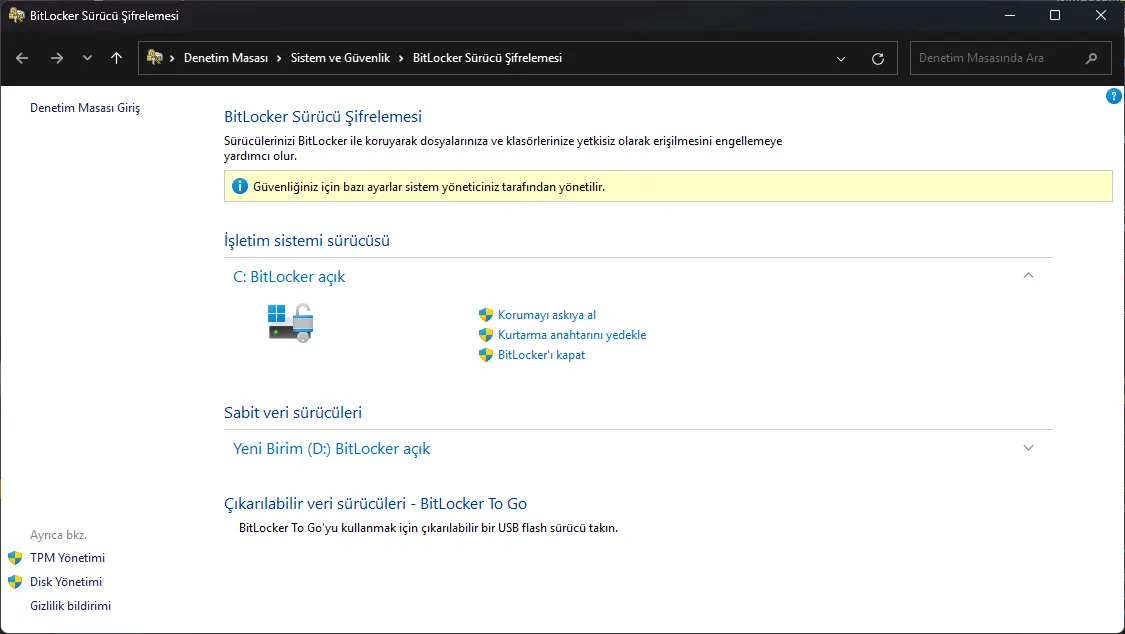This screenshot has width=1125, height=634.
Task: Open Disk Yönetimi link
Action: coord(66,582)
